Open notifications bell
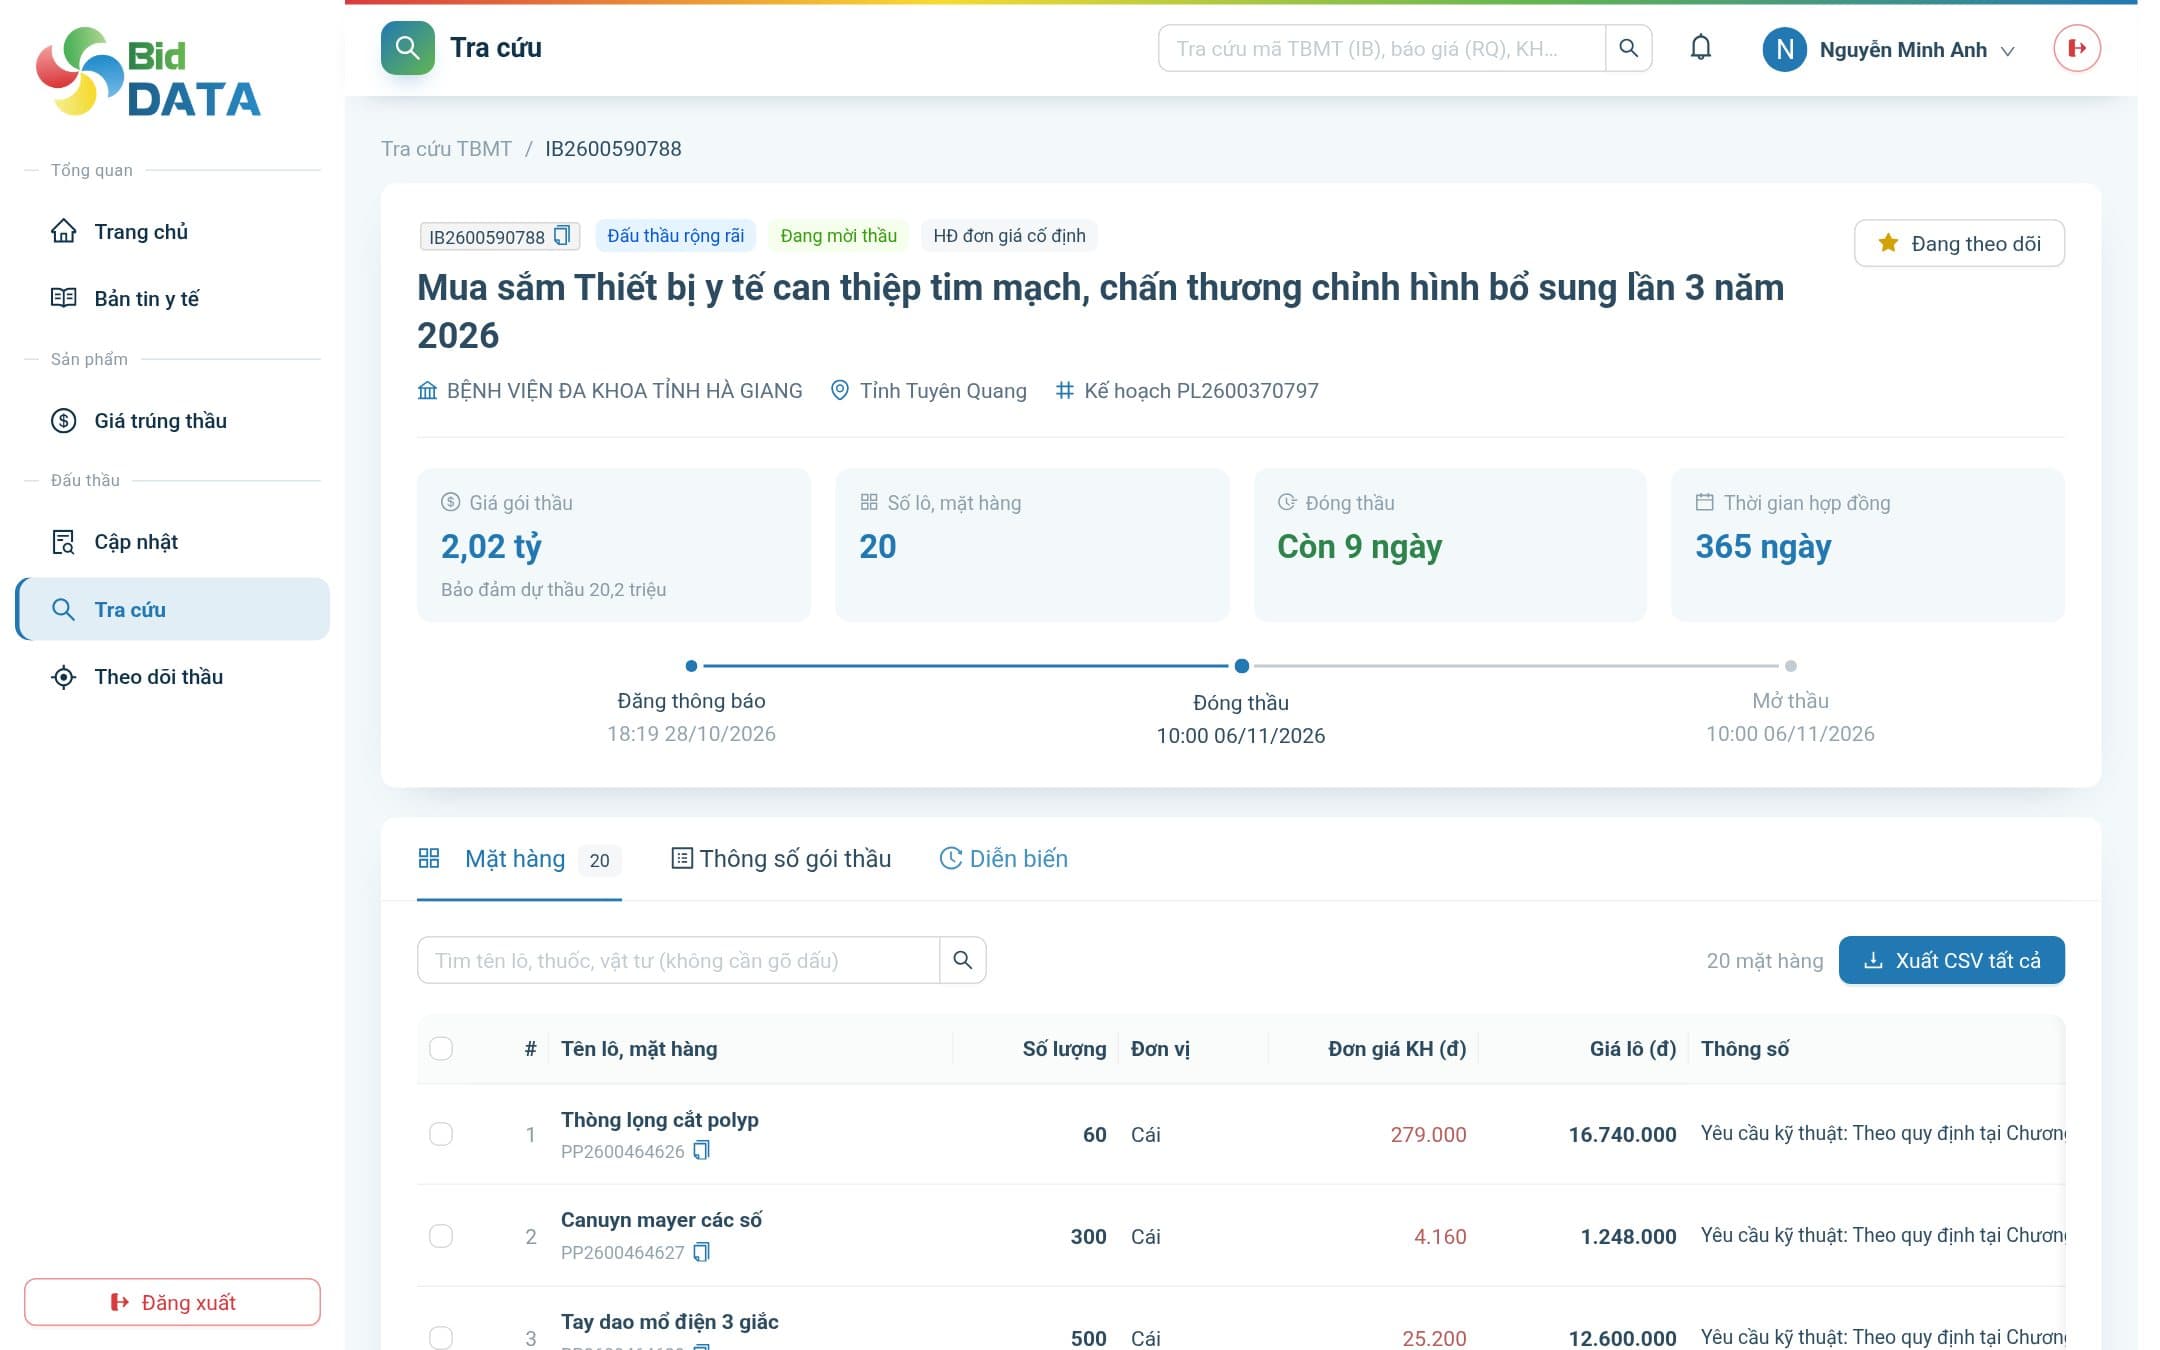The image size is (2160, 1350). tap(1700, 48)
